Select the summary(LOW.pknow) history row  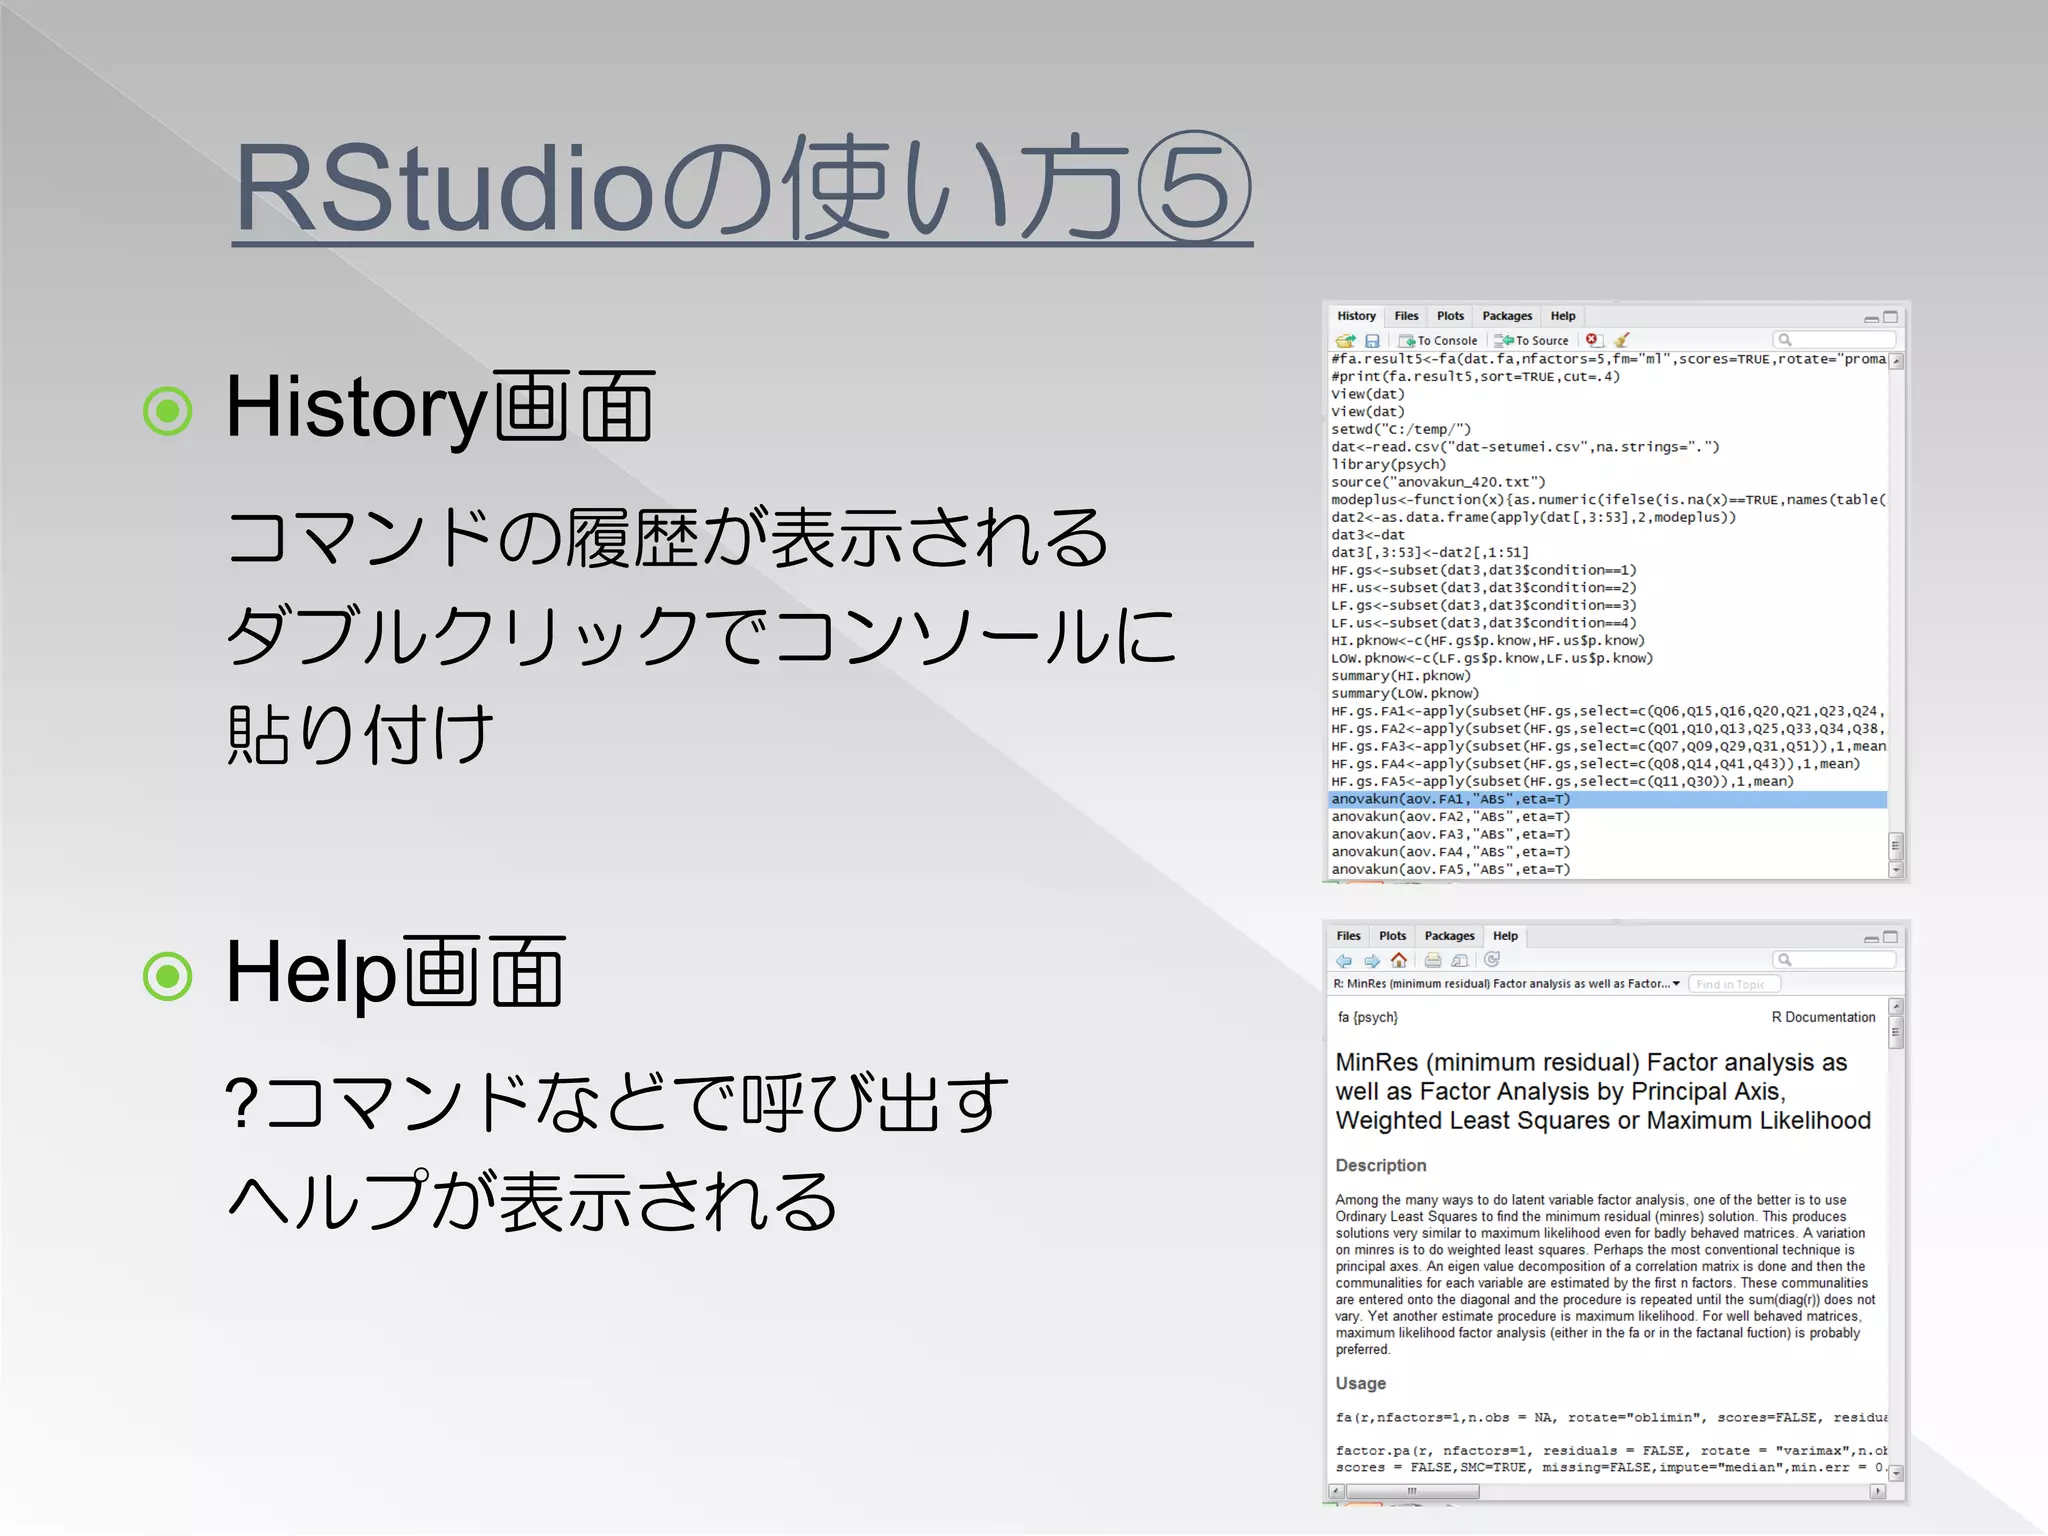tap(1608, 694)
